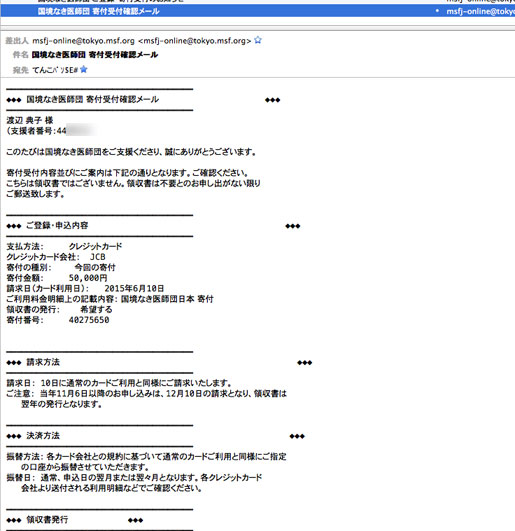Image resolution: width=515 pixels, height=531 pixels.
Task: Click the thank-you sentence このたびは国境なき医師団
Action: [x=131, y=152]
